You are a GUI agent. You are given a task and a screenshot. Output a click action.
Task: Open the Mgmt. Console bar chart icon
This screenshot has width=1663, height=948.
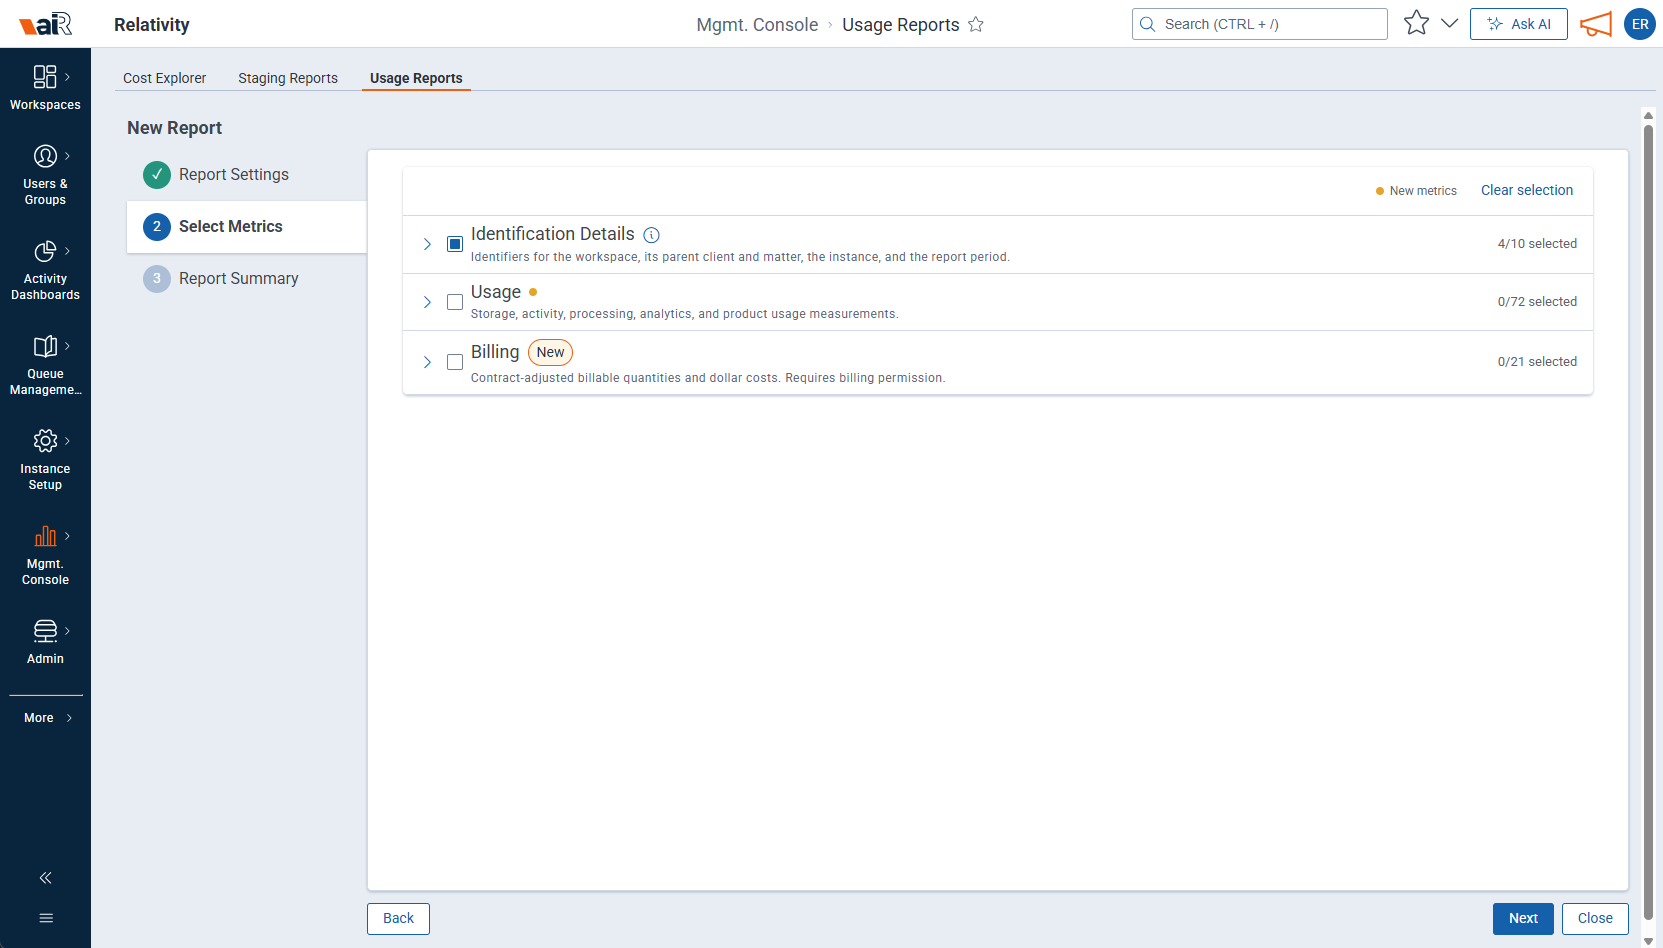pos(45,536)
